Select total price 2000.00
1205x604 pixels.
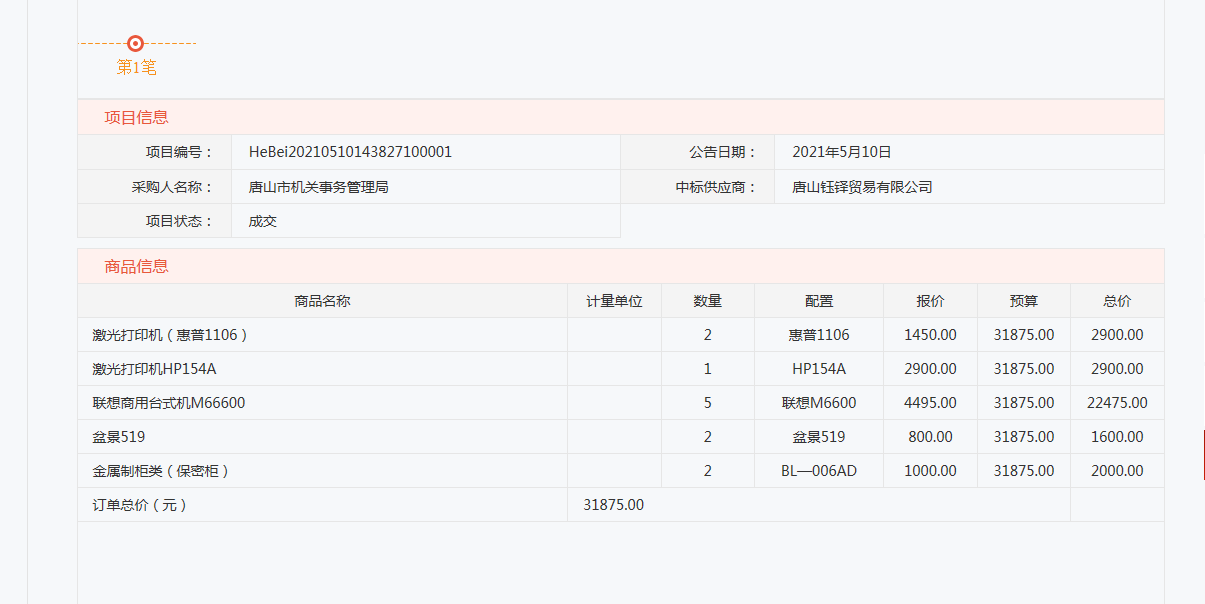click(1117, 471)
